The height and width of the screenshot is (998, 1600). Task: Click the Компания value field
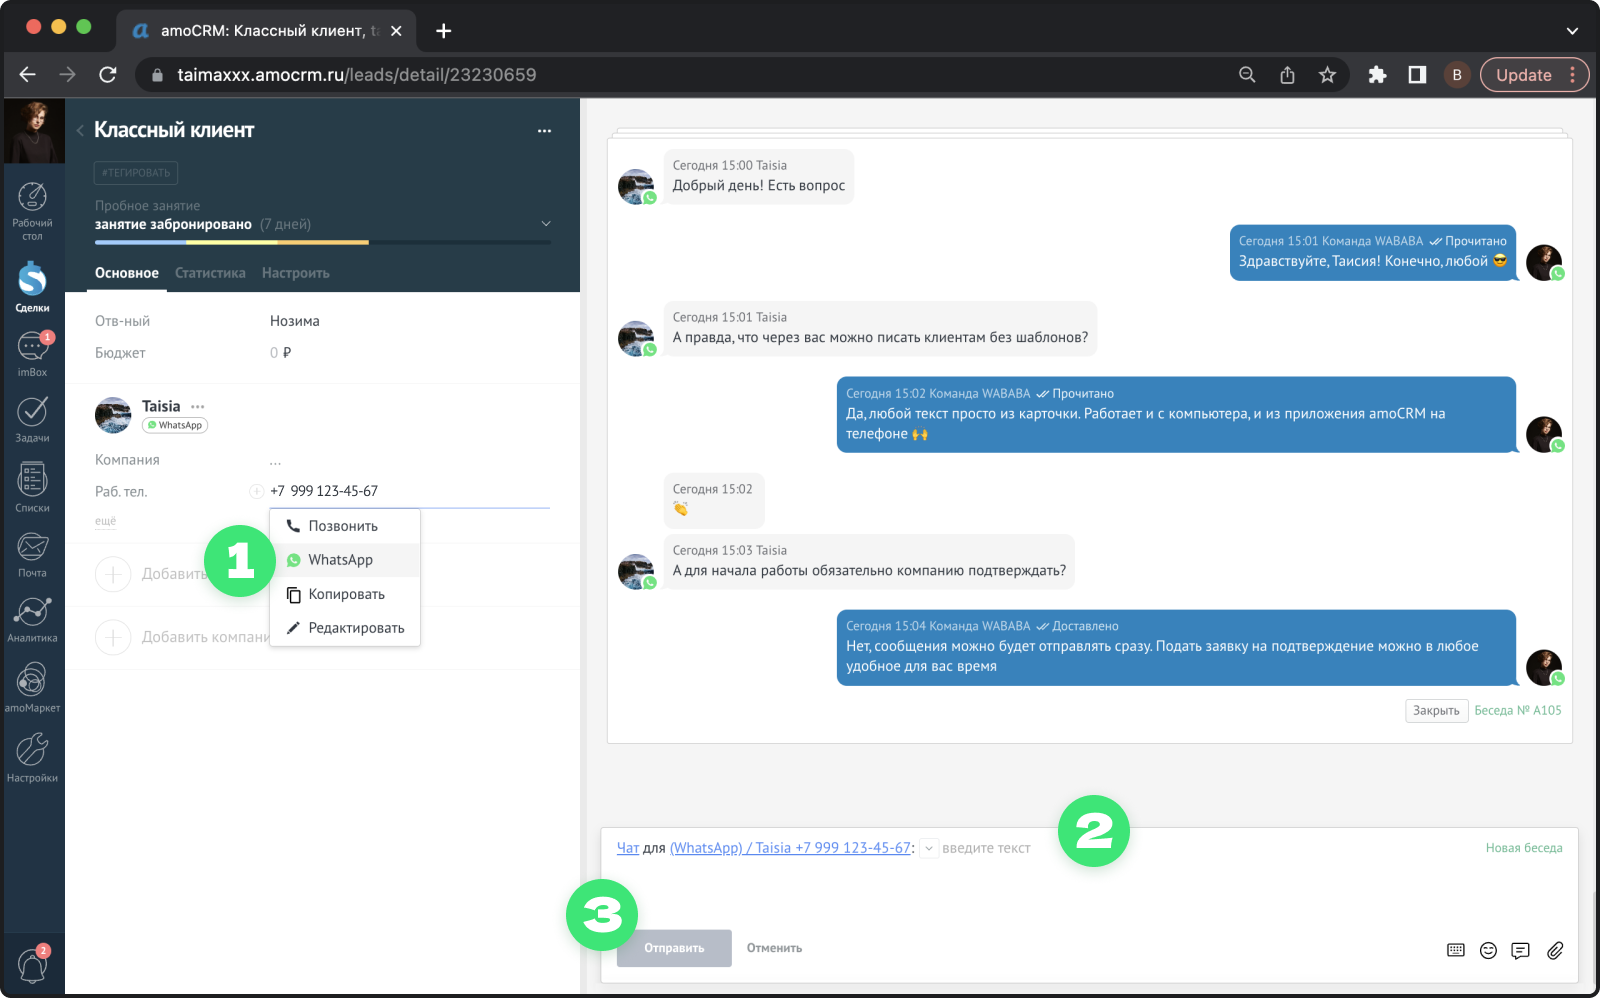click(x=275, y=461)
